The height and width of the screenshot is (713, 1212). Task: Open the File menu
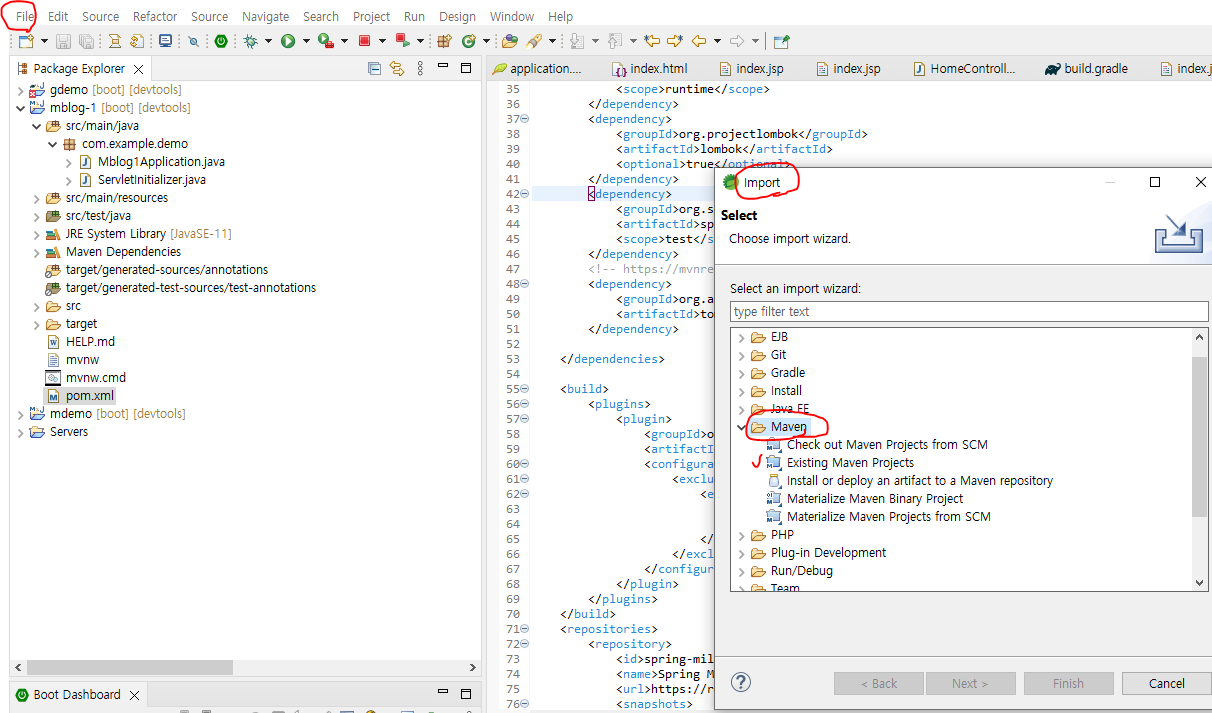click(x=25, y=16)
